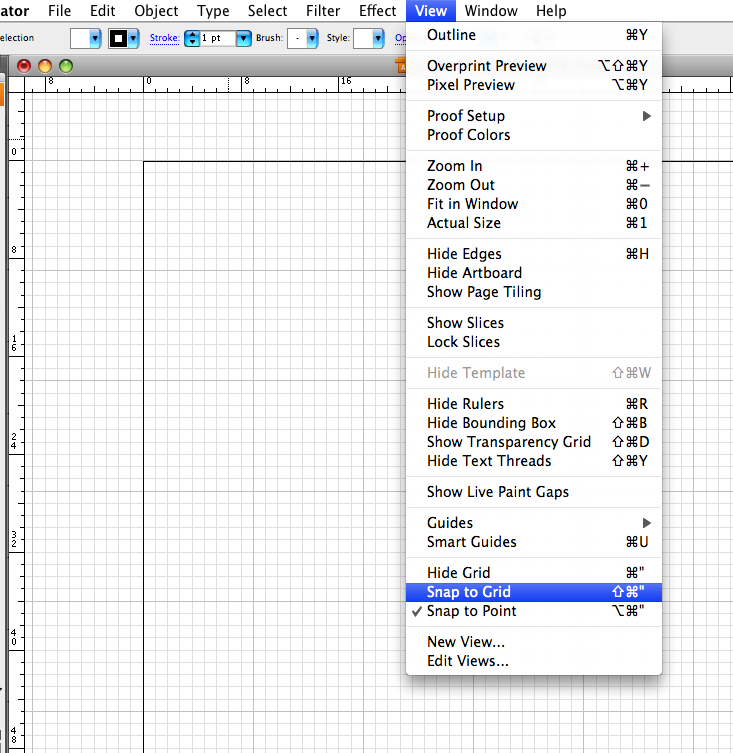Click the Stroke link label
The width and height of the screenshot is (733, 753).
tap(164, 38)
